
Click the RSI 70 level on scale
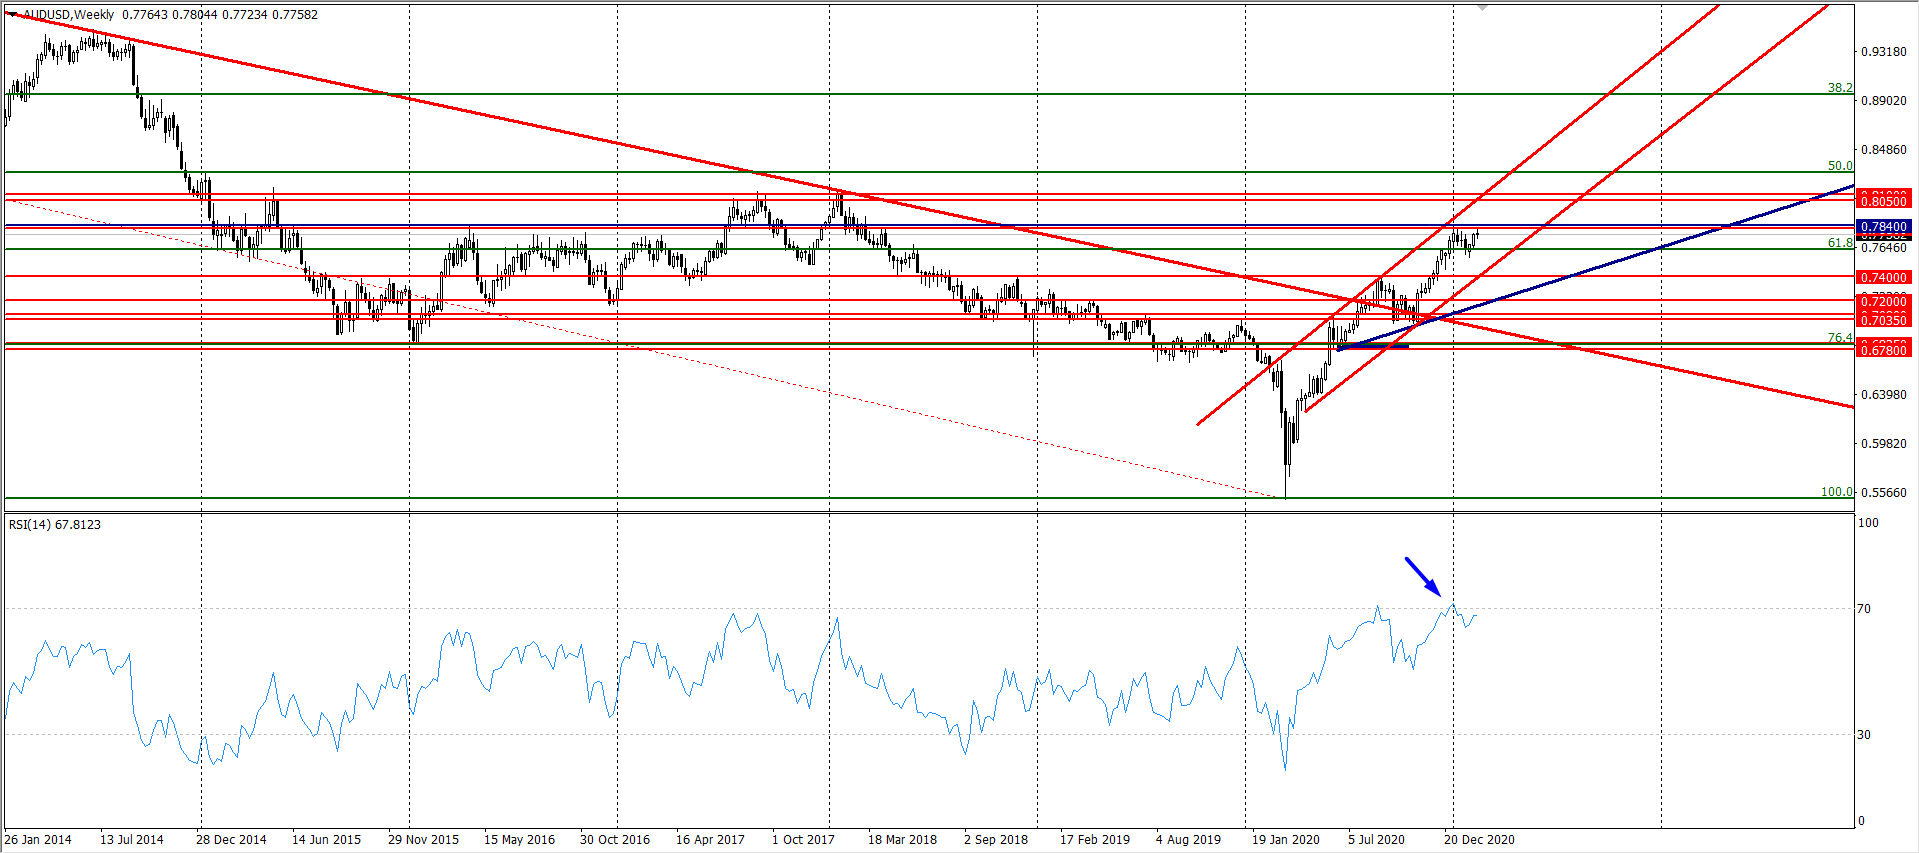[1863, 608]
